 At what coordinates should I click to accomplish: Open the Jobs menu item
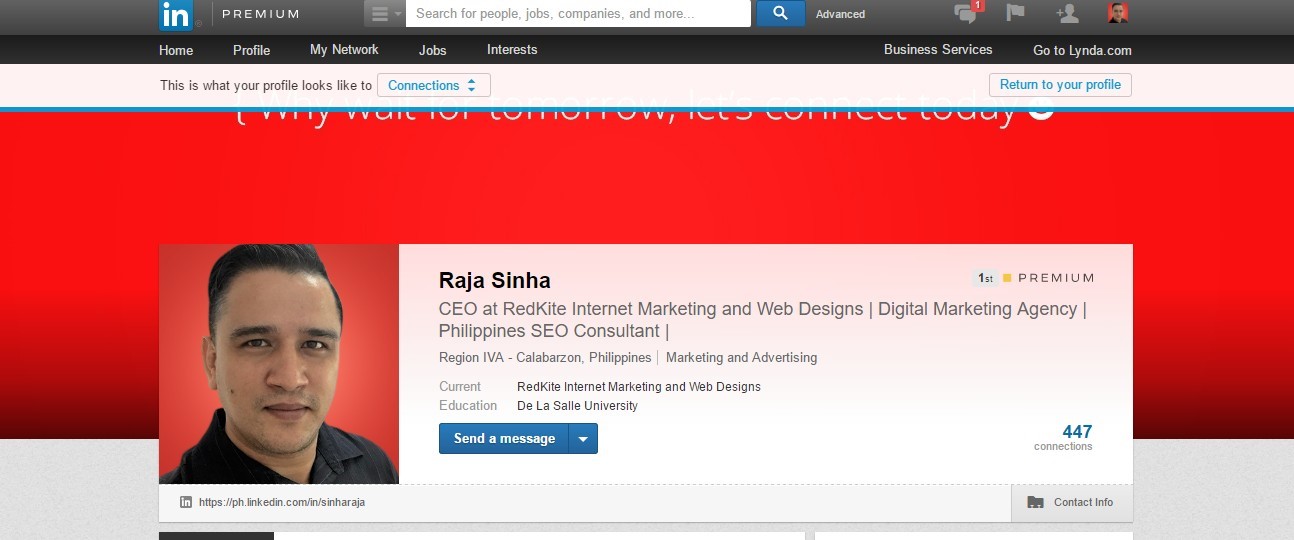(x=432, y=50)
